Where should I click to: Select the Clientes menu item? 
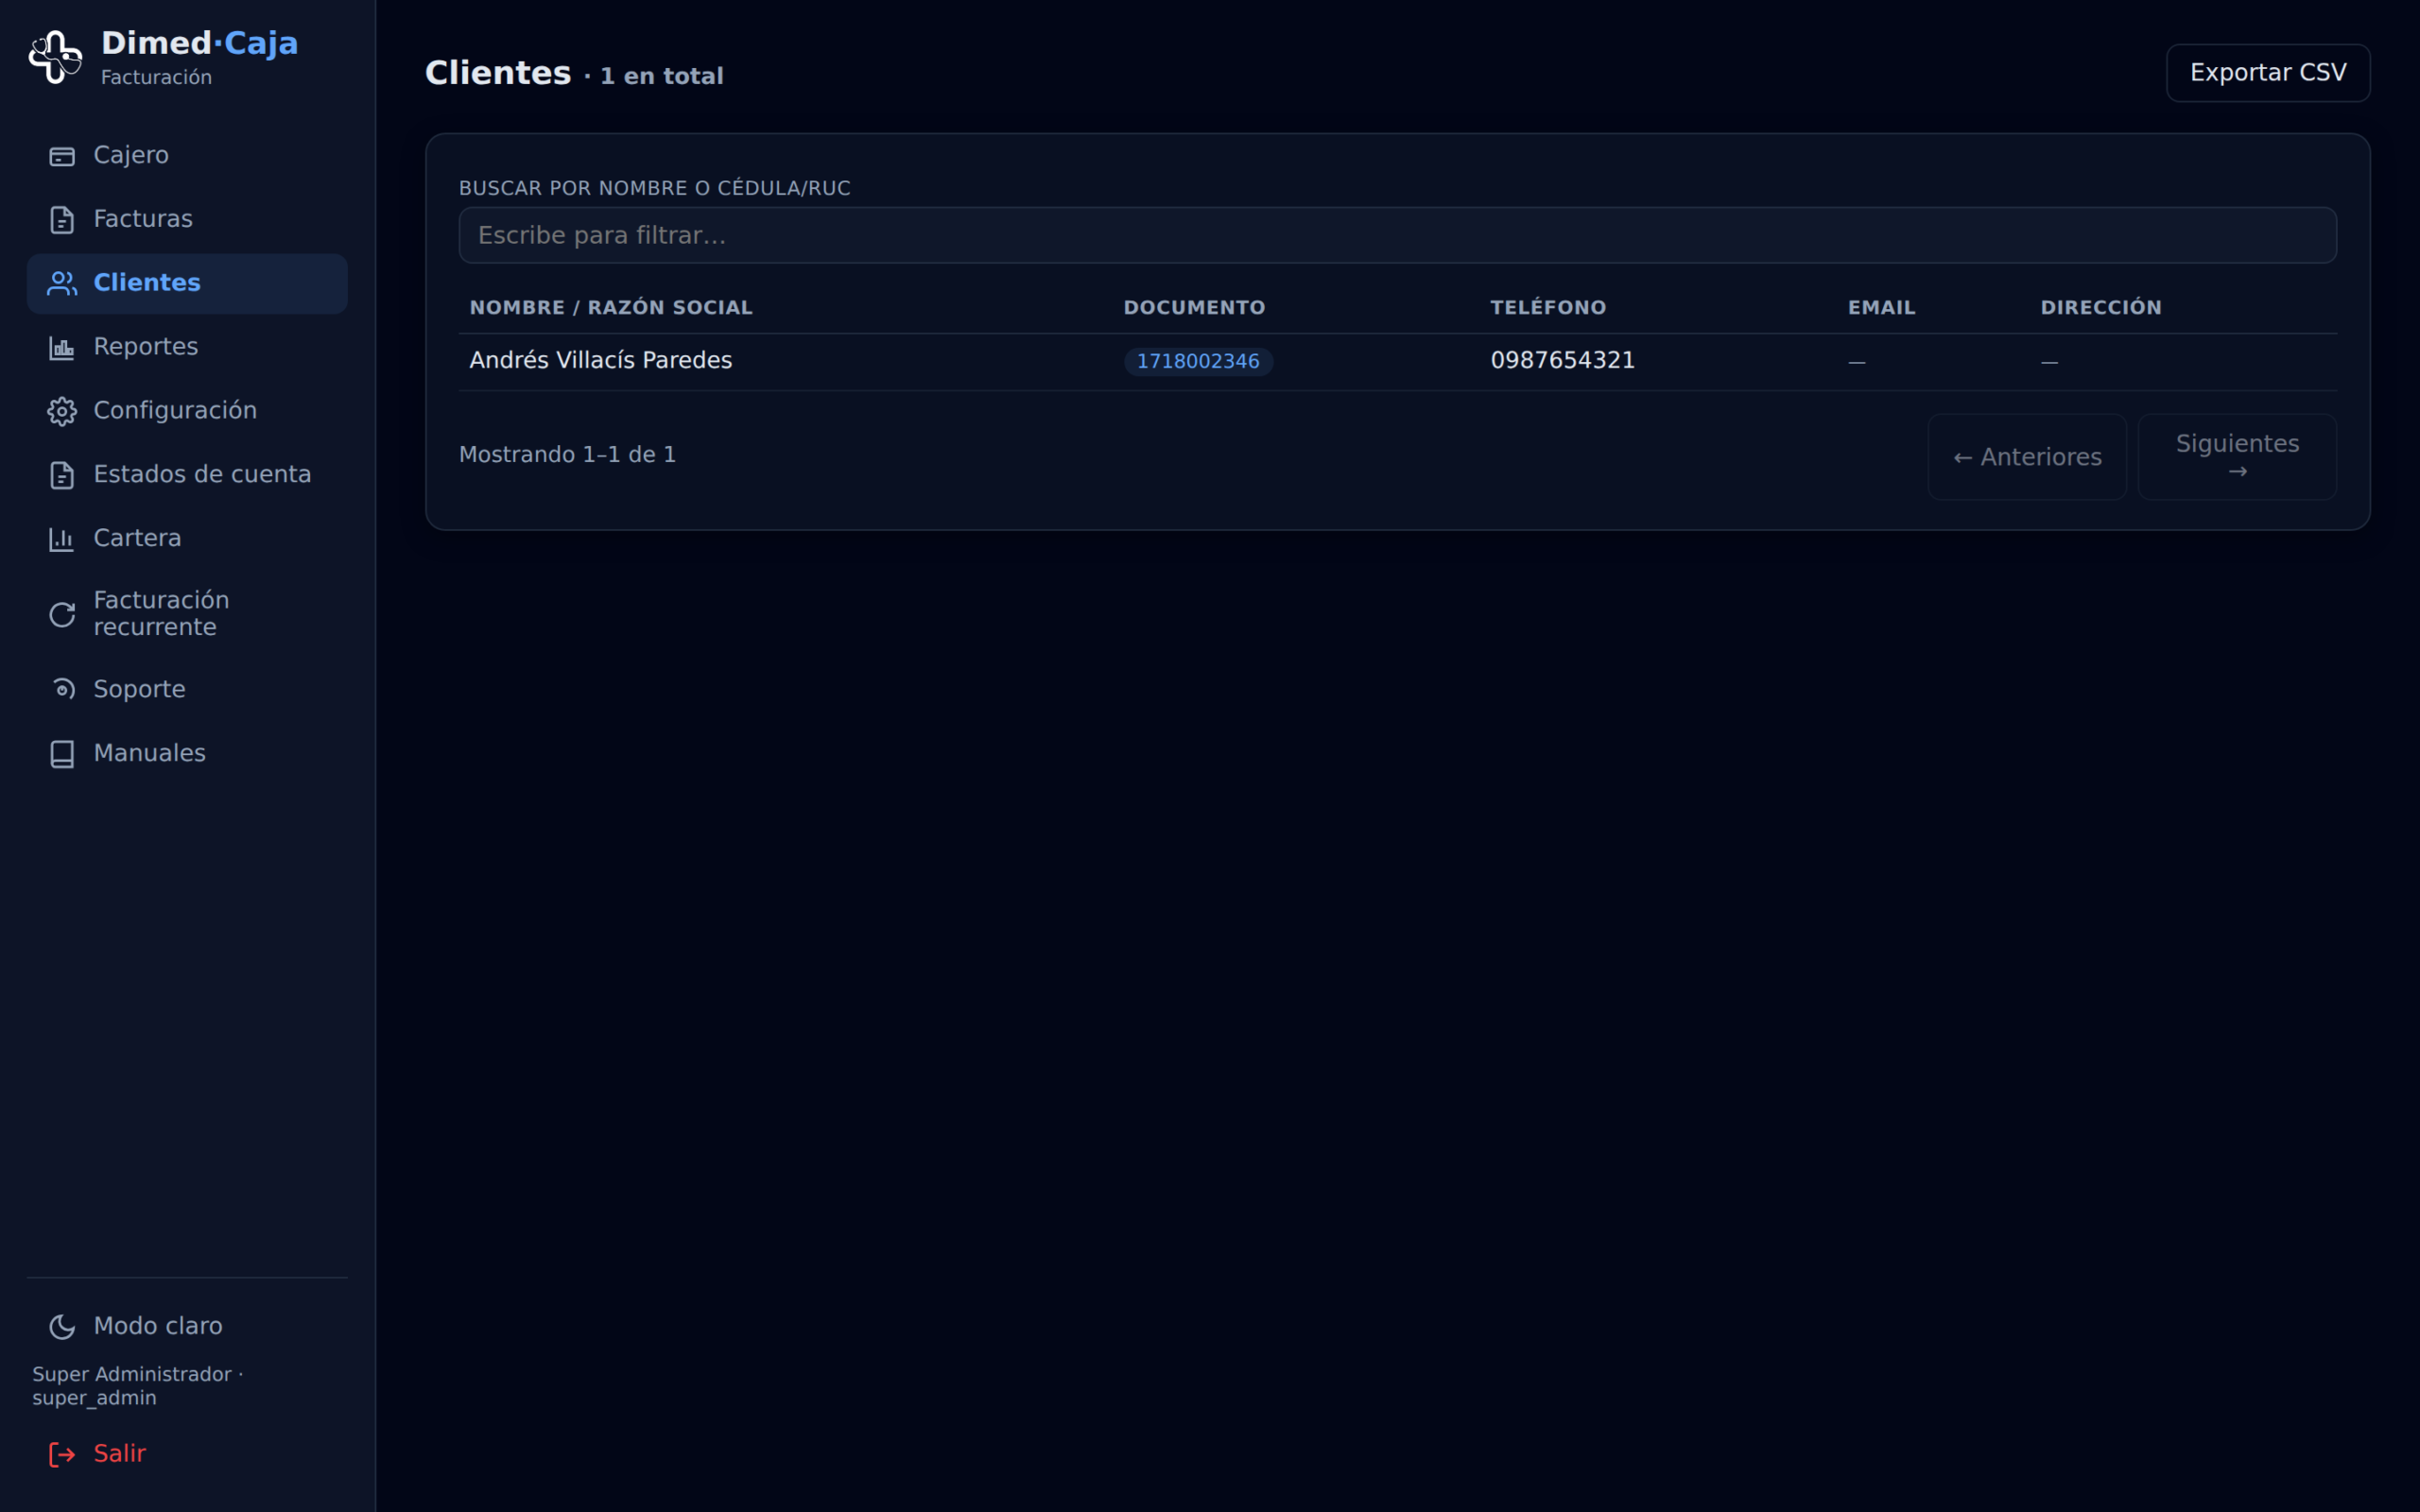click(187, 283)
